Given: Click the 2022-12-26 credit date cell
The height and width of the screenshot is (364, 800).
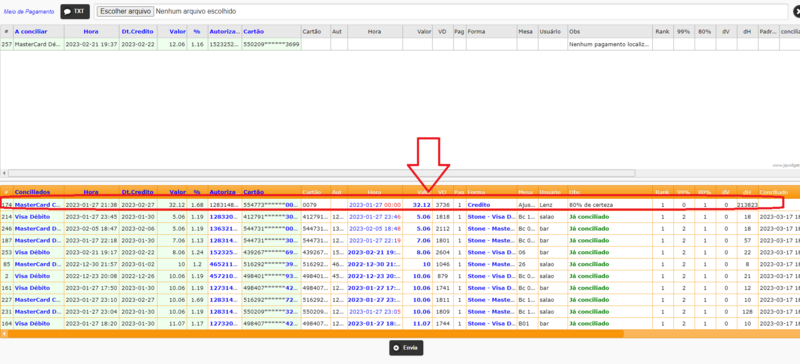Looking at the screenshot, I should 138,276.
